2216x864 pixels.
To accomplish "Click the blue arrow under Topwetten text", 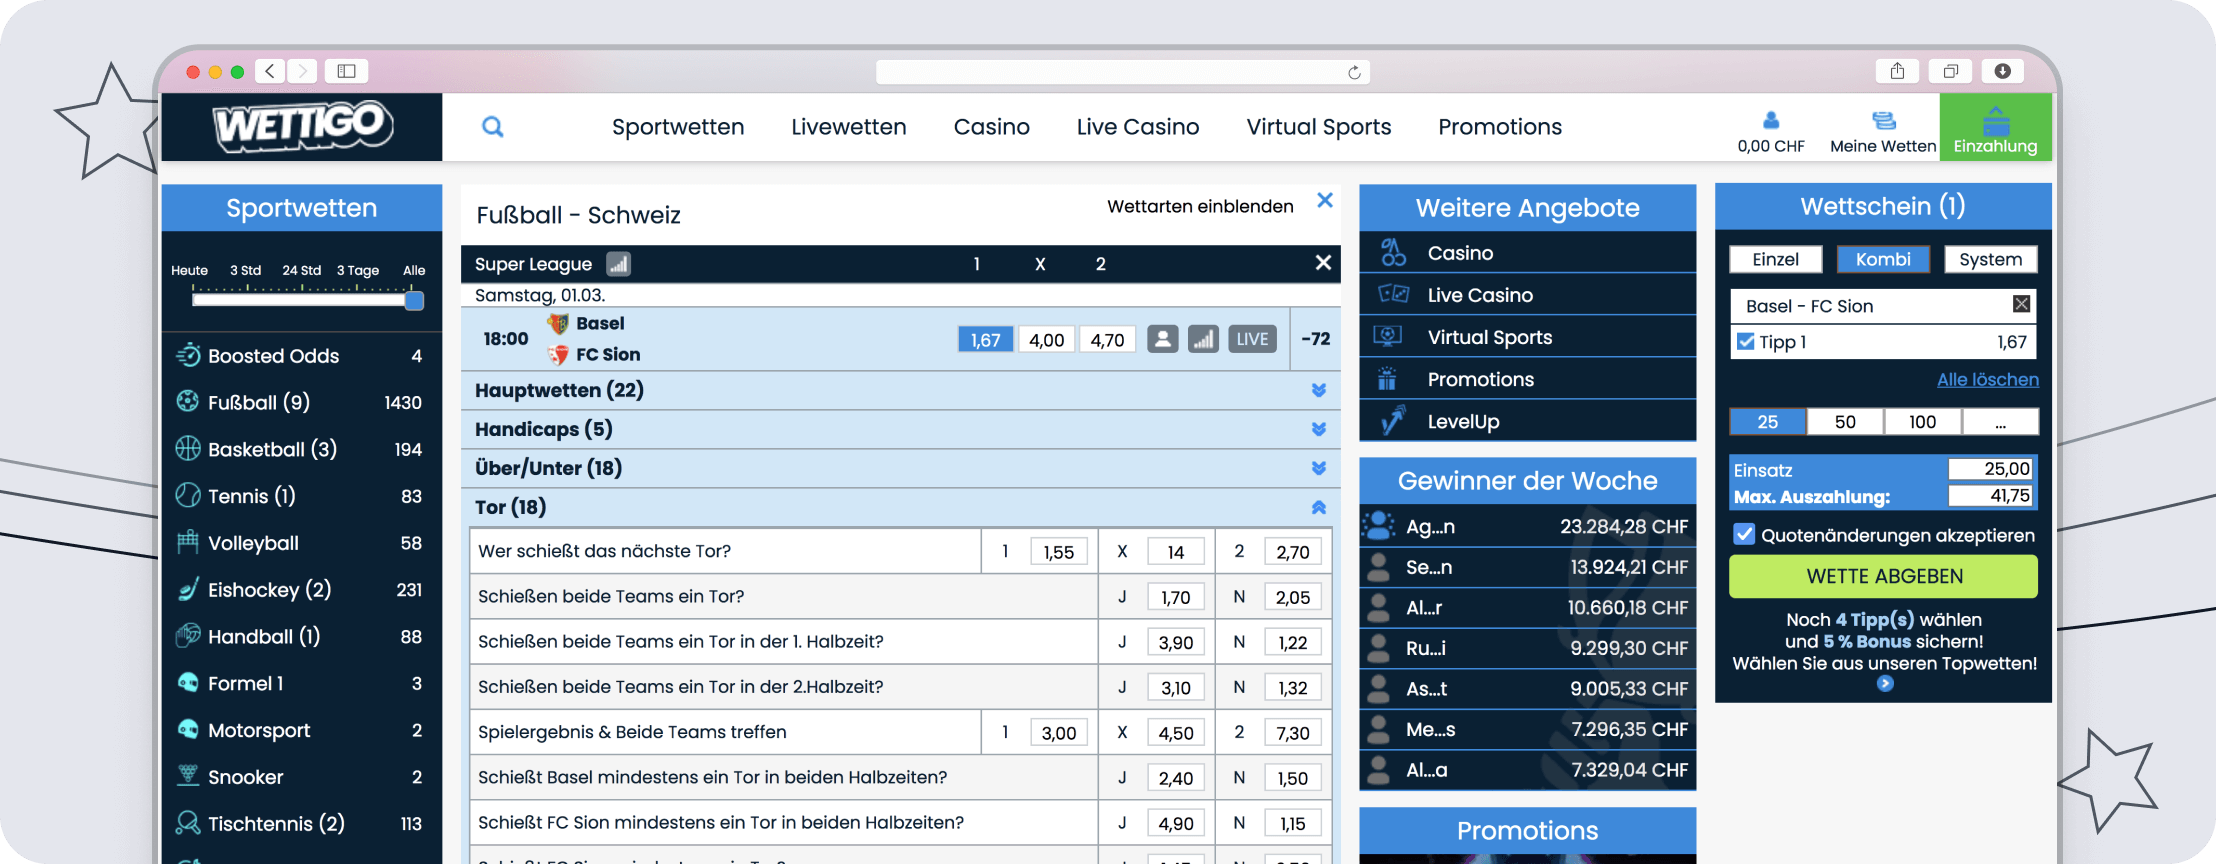I will [1885, 684].
